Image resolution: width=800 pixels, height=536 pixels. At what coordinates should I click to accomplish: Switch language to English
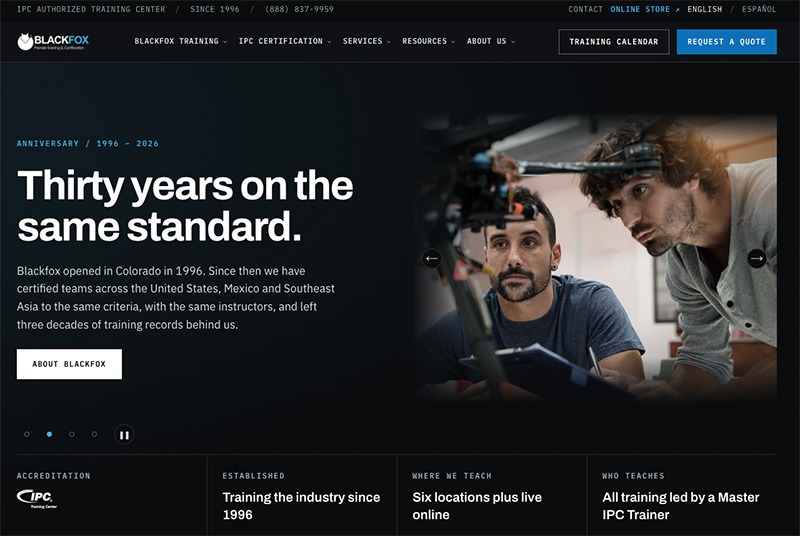click(x=705, y=9)
